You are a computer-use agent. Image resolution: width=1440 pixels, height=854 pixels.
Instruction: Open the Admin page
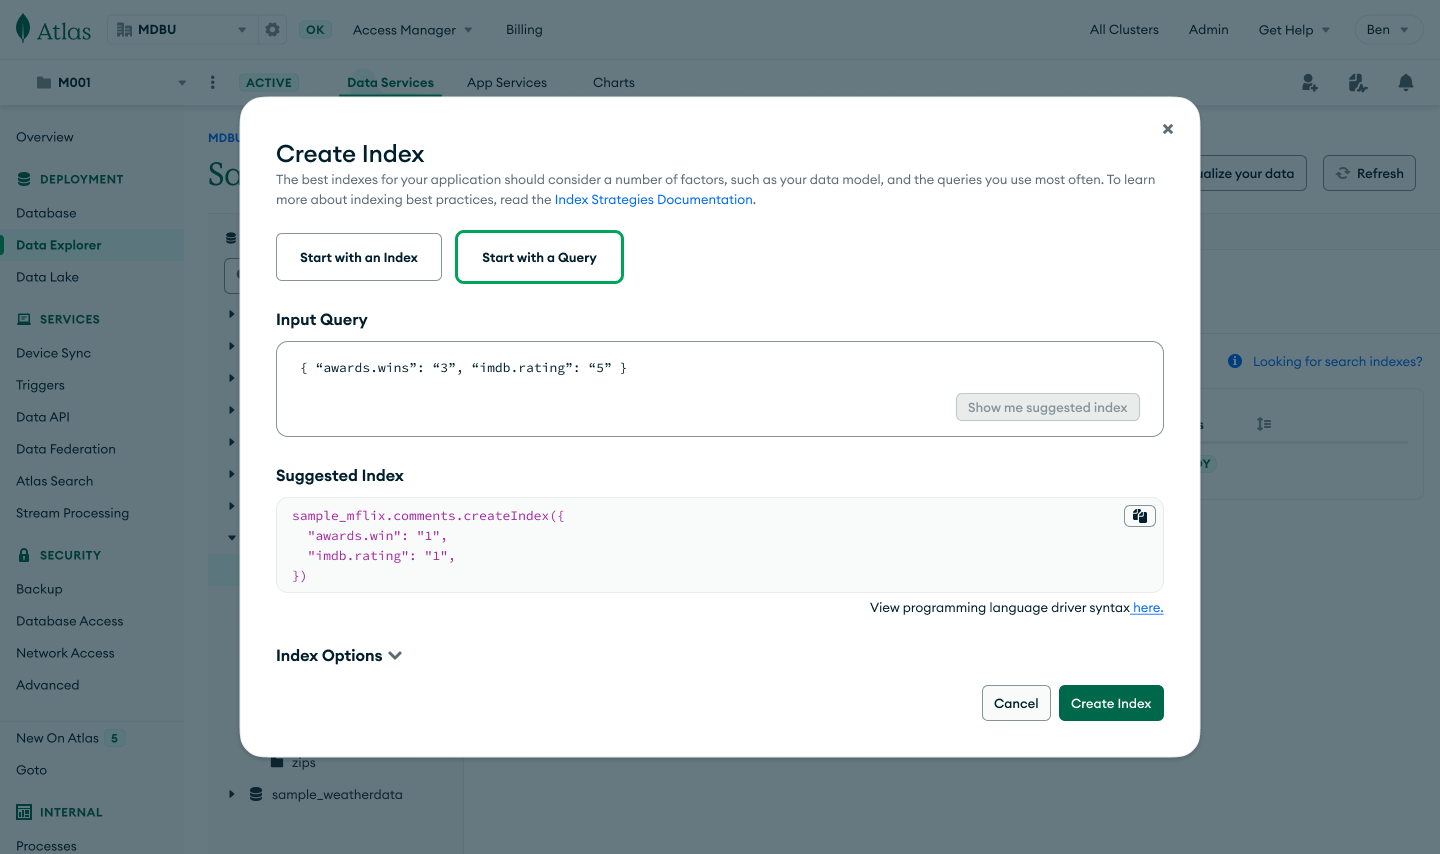point(1208,30)
